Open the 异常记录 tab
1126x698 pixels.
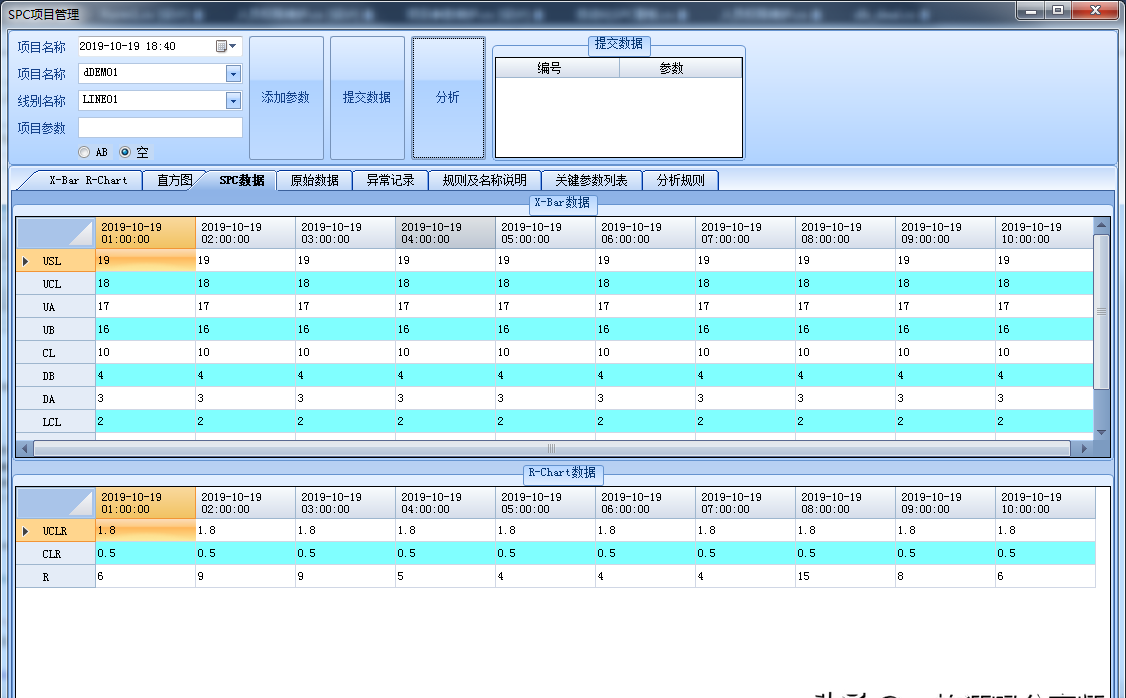click(x=390, y=181)
